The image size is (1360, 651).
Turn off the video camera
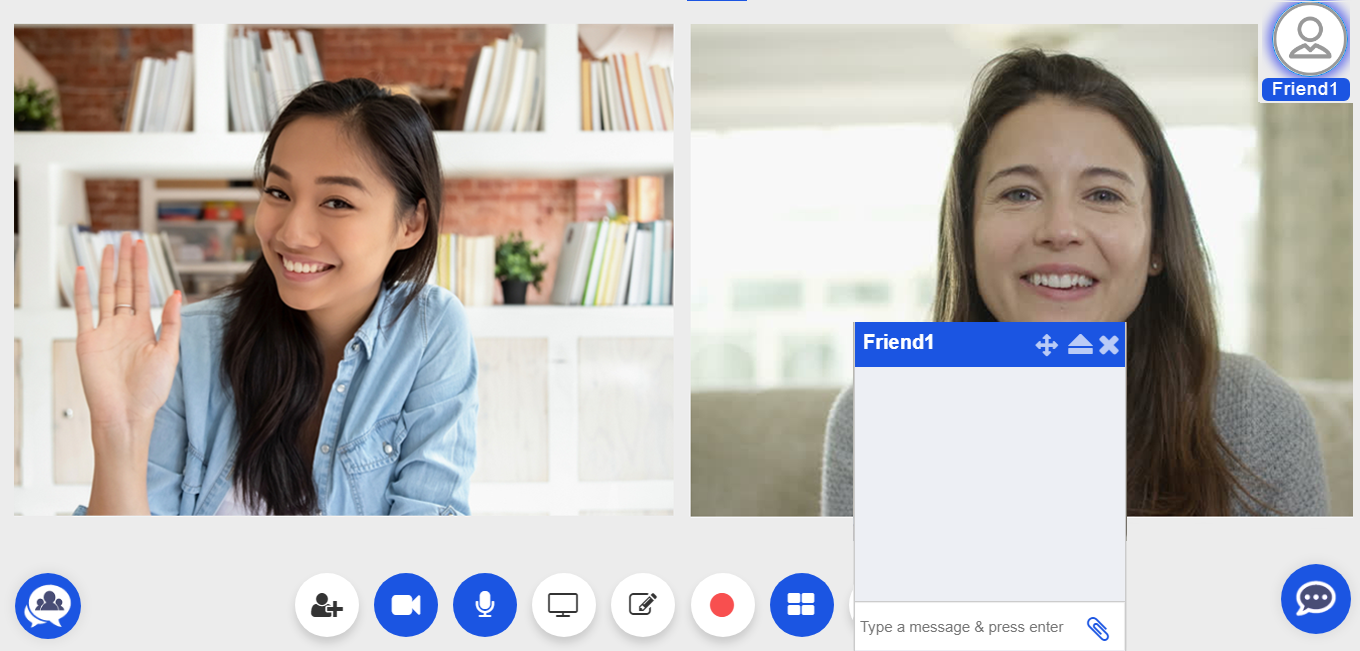406,605
